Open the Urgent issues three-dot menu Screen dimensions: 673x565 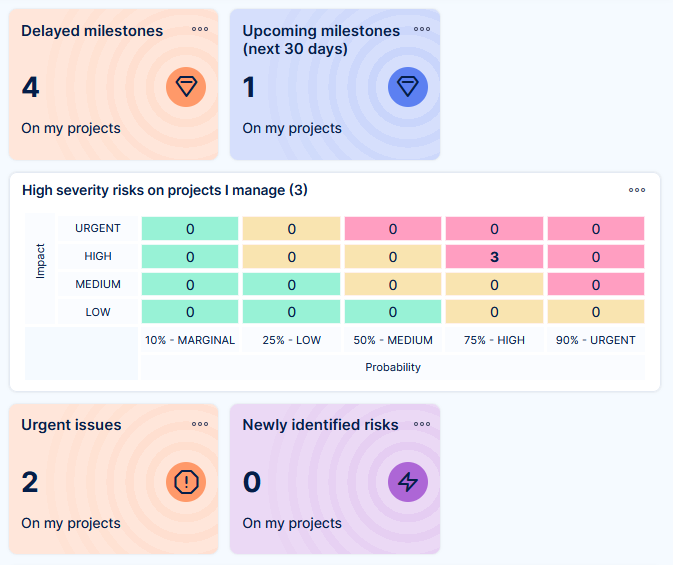coord(200,424)
